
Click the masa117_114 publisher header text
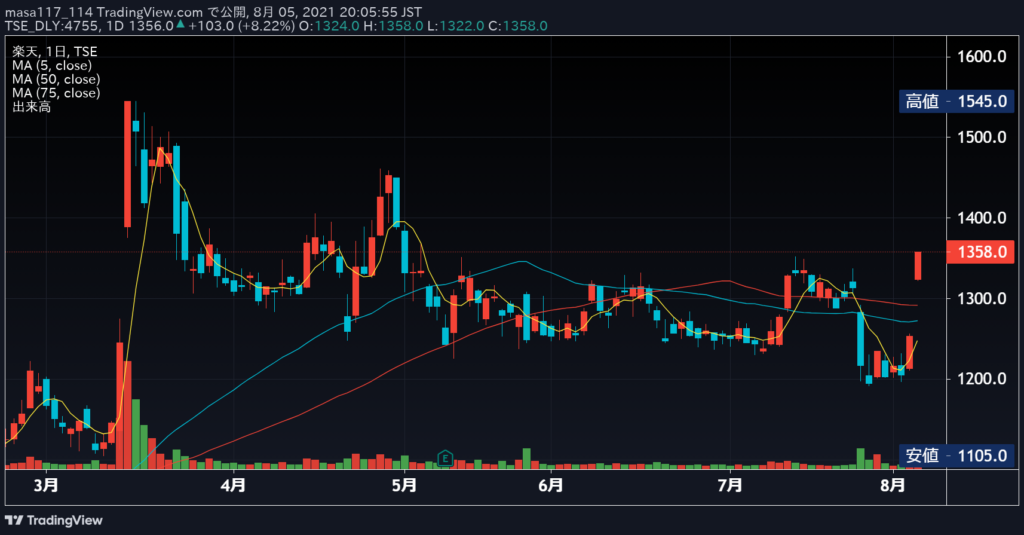tap(49, 12)
